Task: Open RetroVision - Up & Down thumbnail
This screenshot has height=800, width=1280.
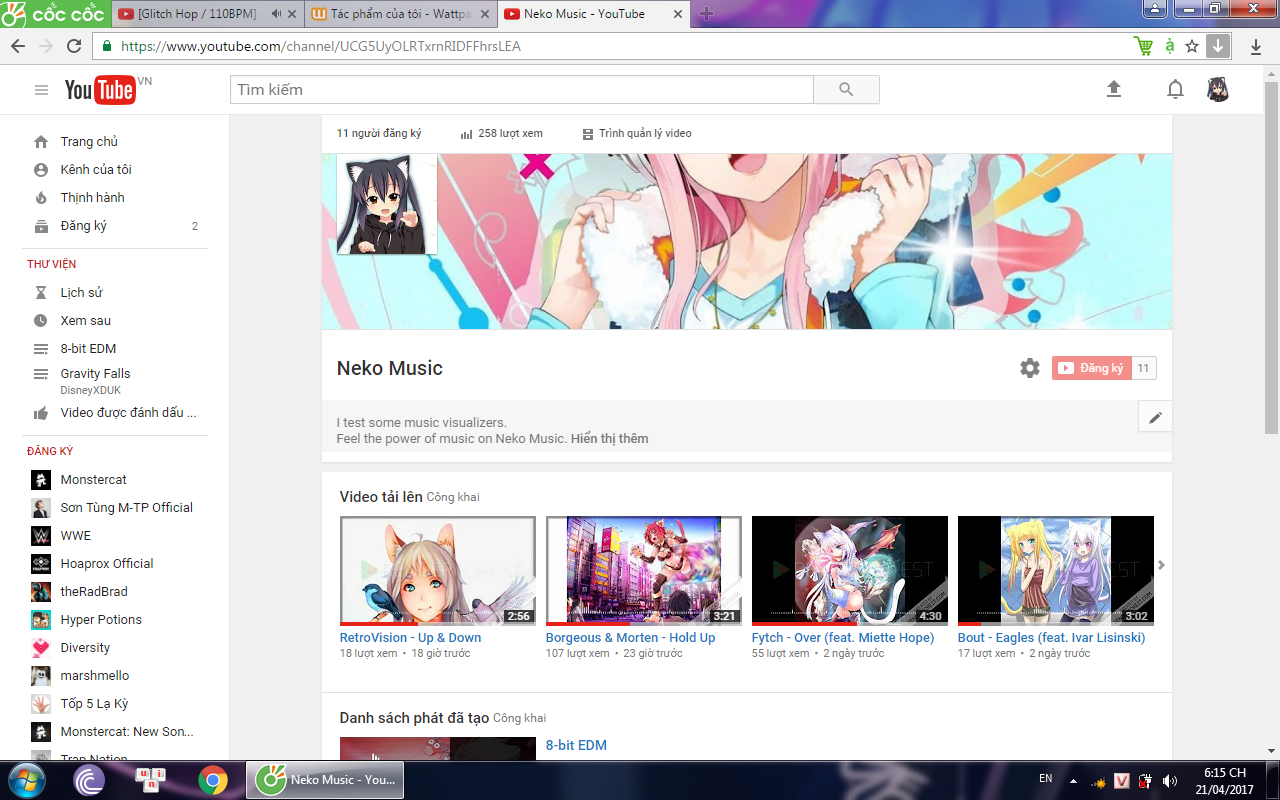Action: tap(438, 570)
